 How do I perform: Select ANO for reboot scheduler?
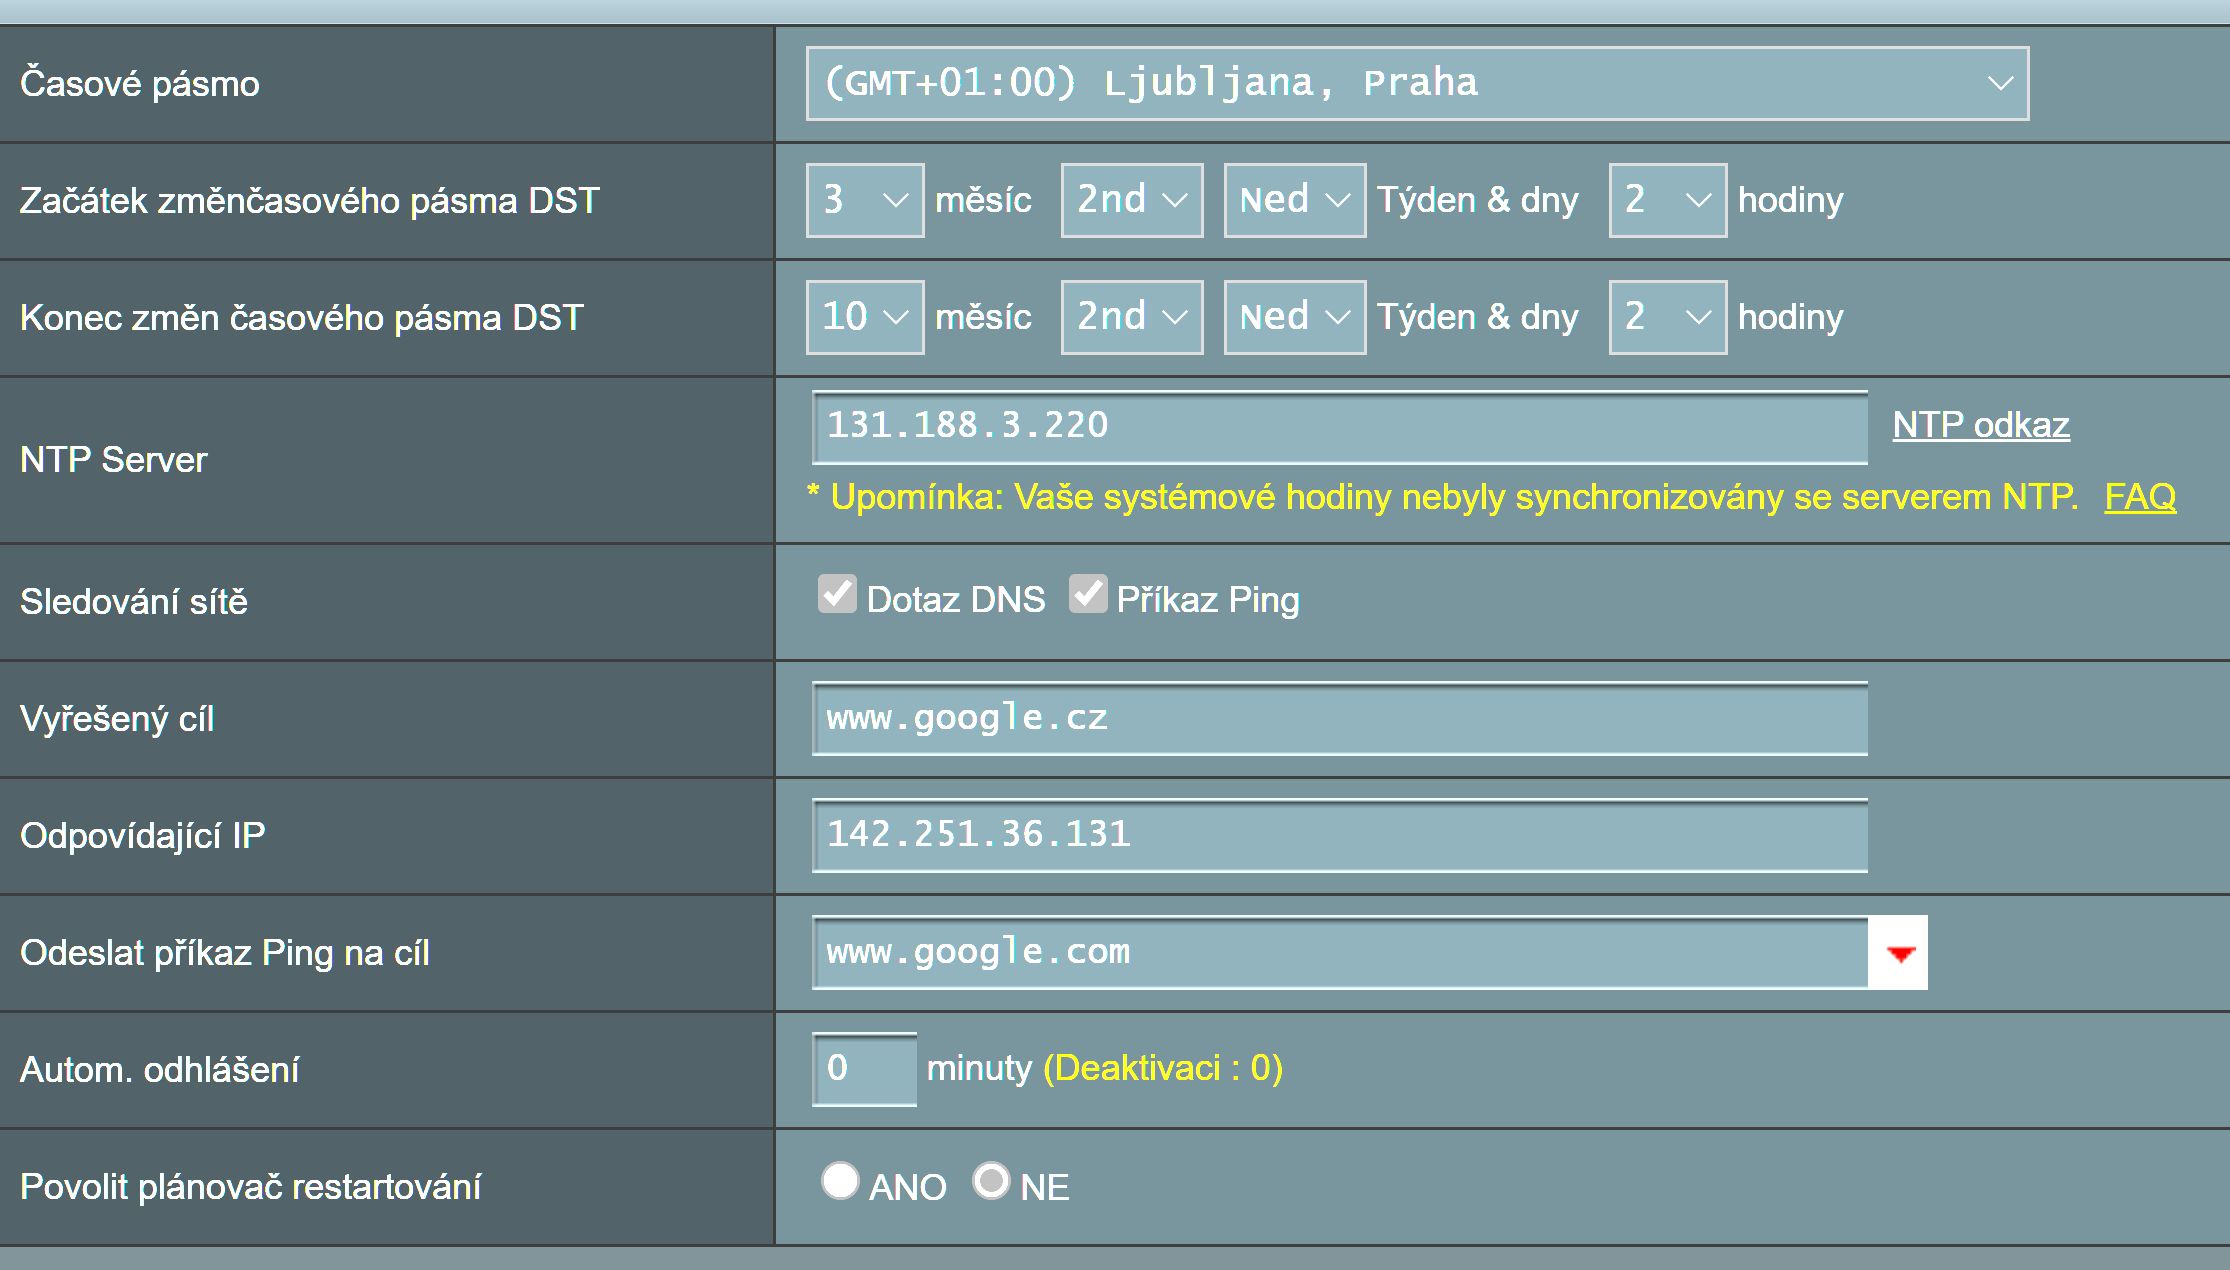point(840,1181)
